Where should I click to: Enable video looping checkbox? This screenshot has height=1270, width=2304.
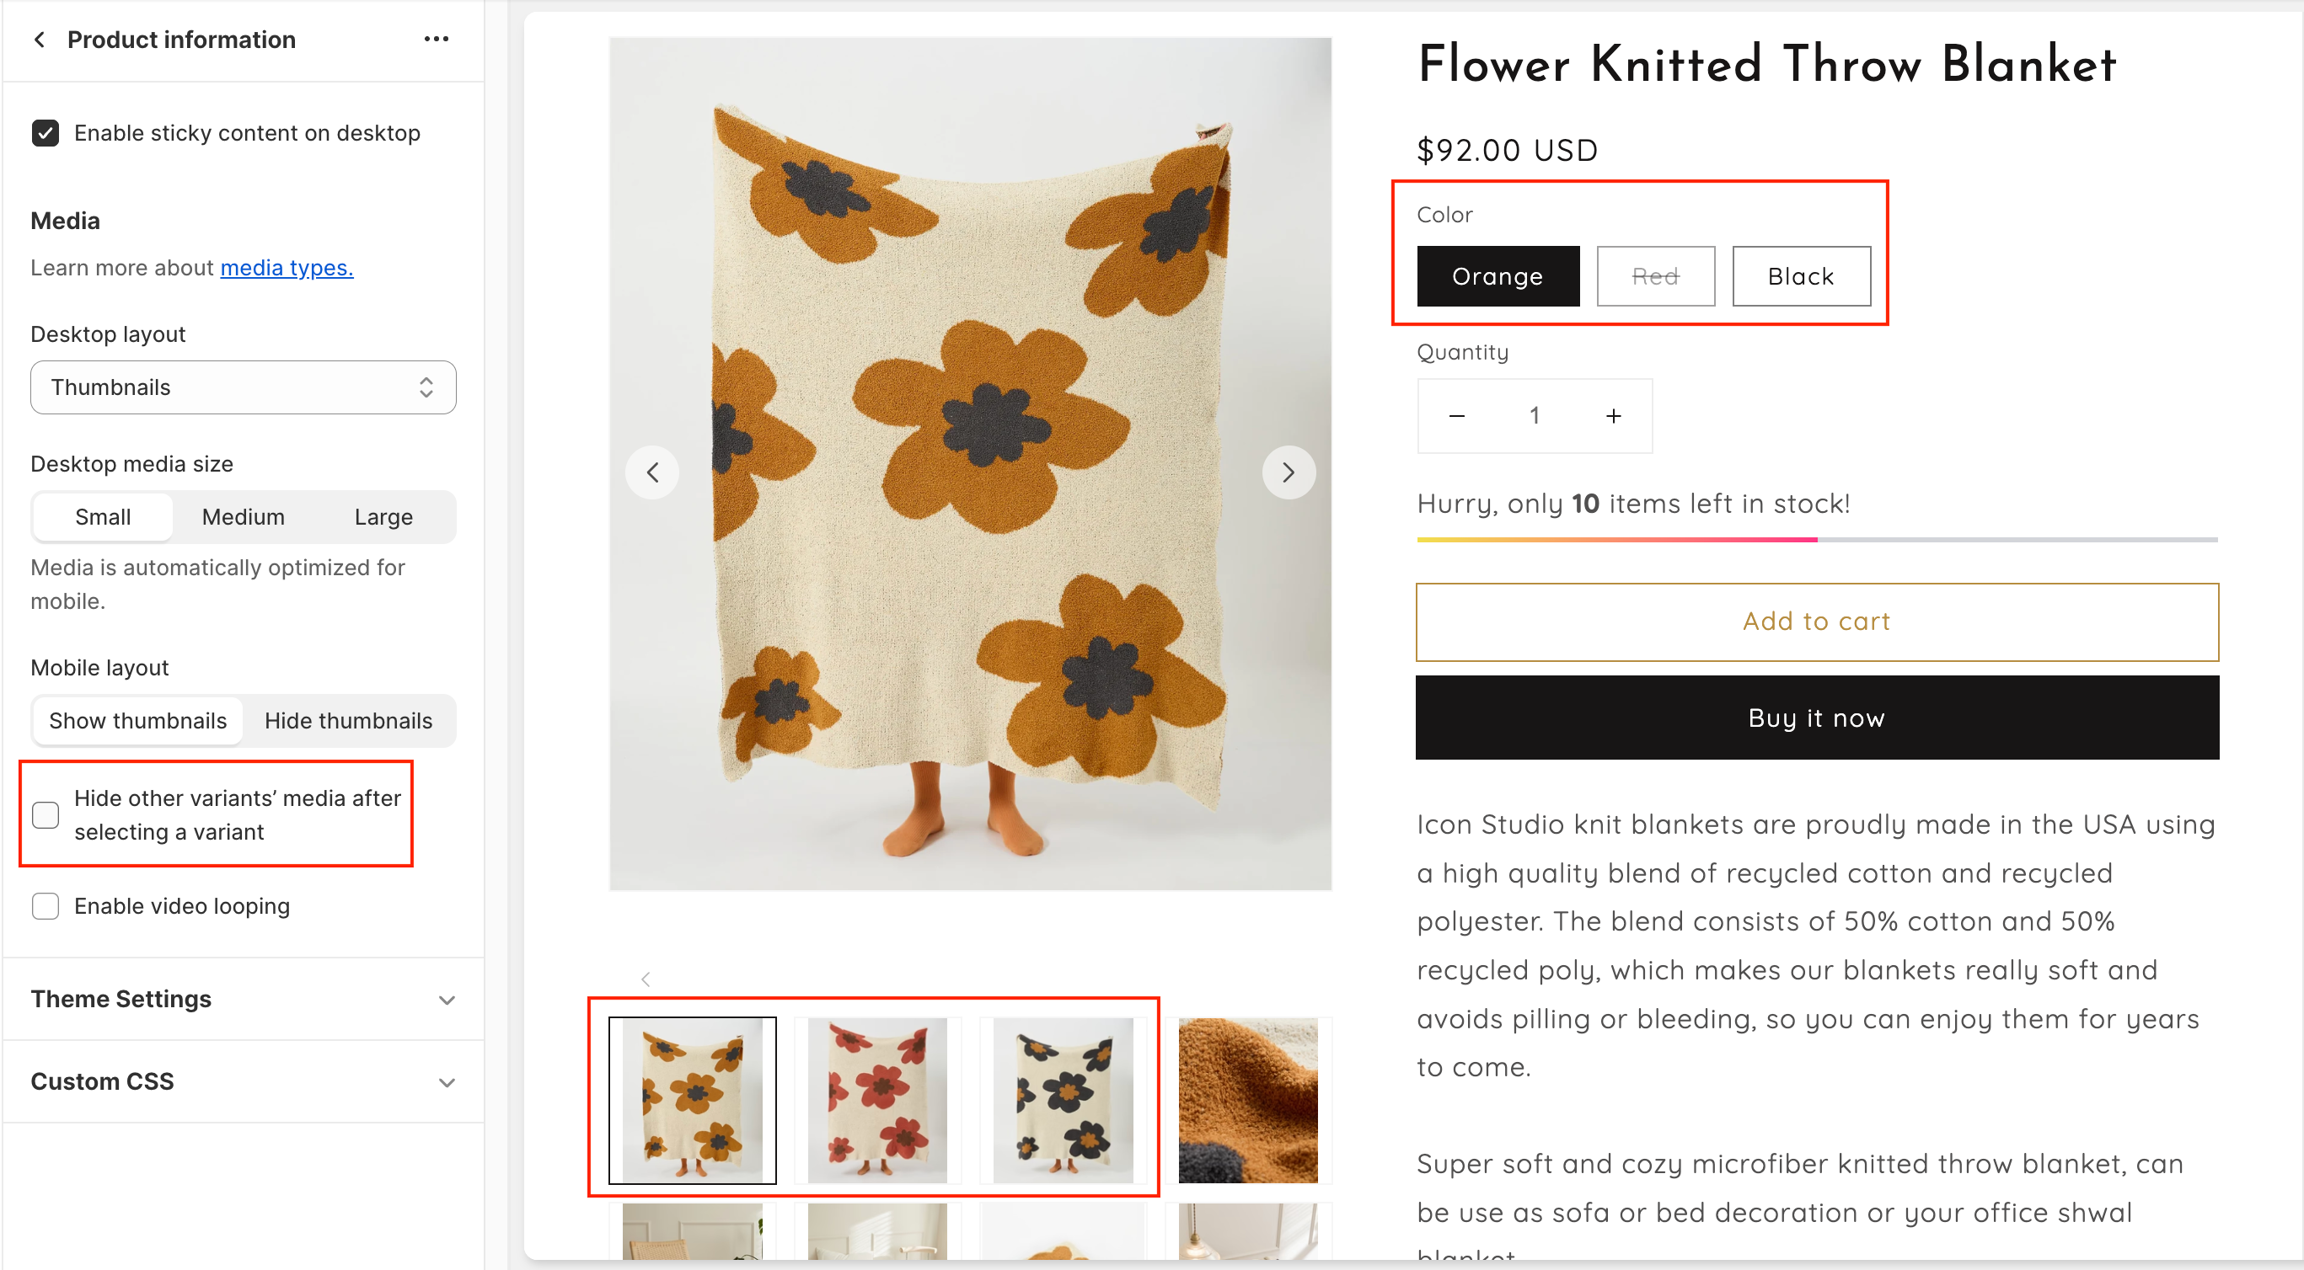coord(45,906)
